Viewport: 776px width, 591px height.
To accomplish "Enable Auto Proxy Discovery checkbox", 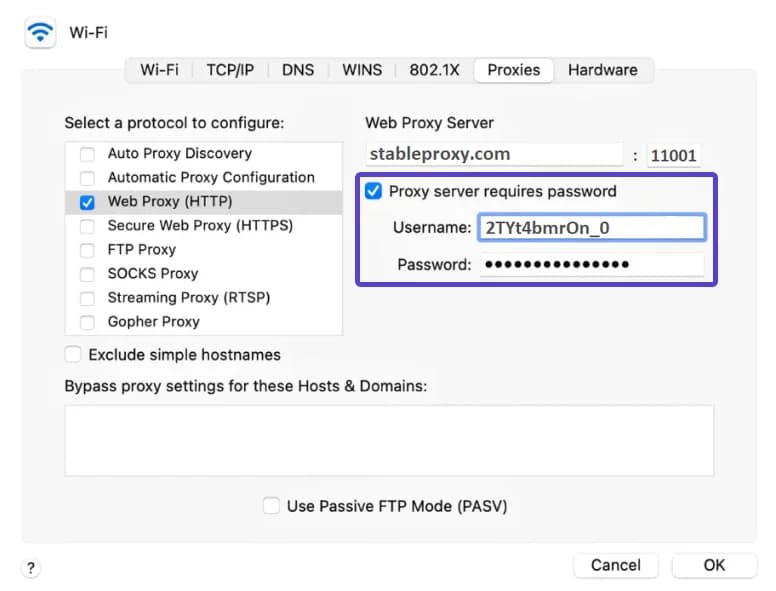I will coord(87,154).
